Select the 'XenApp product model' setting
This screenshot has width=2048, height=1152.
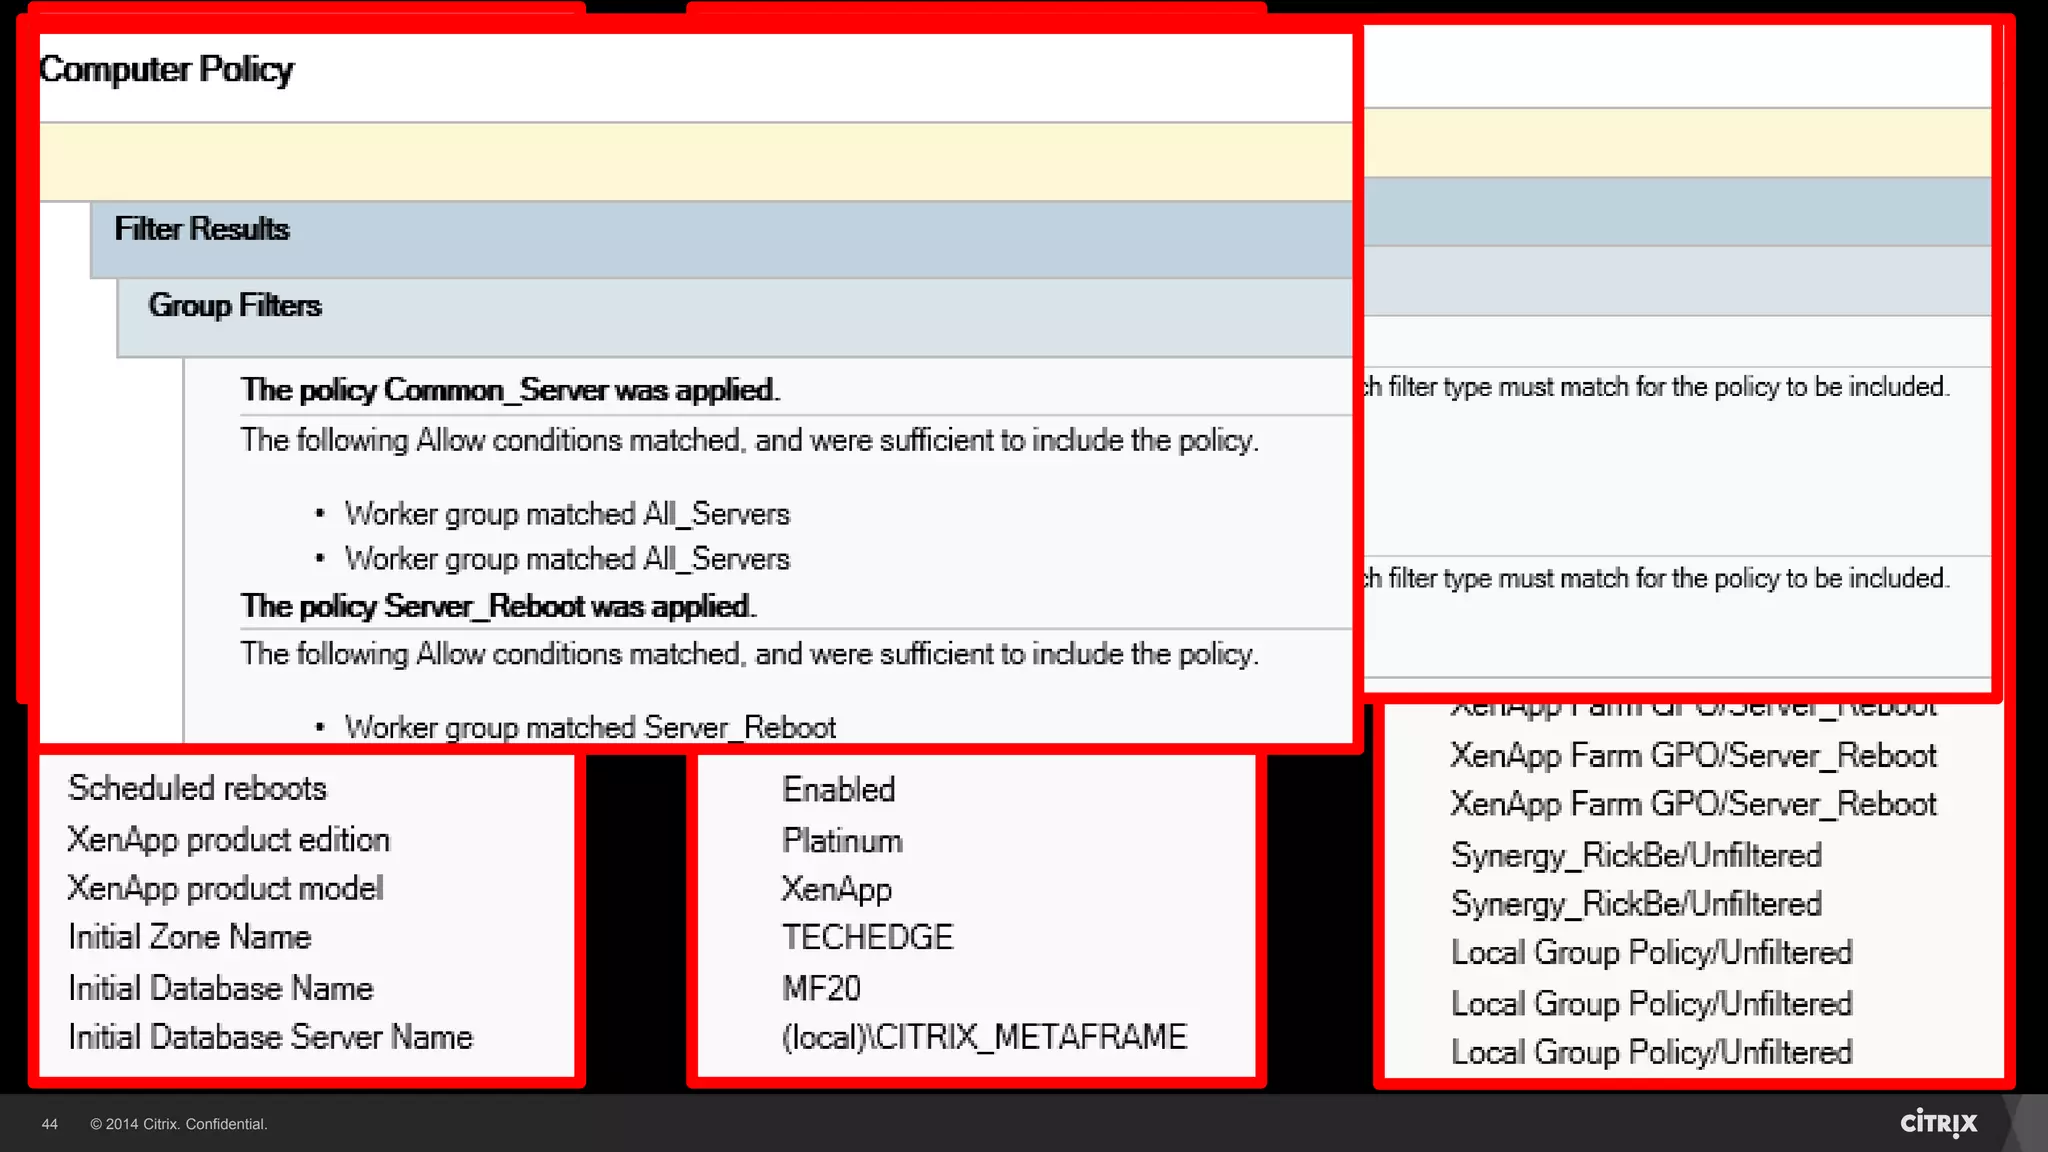coord(225,888)
